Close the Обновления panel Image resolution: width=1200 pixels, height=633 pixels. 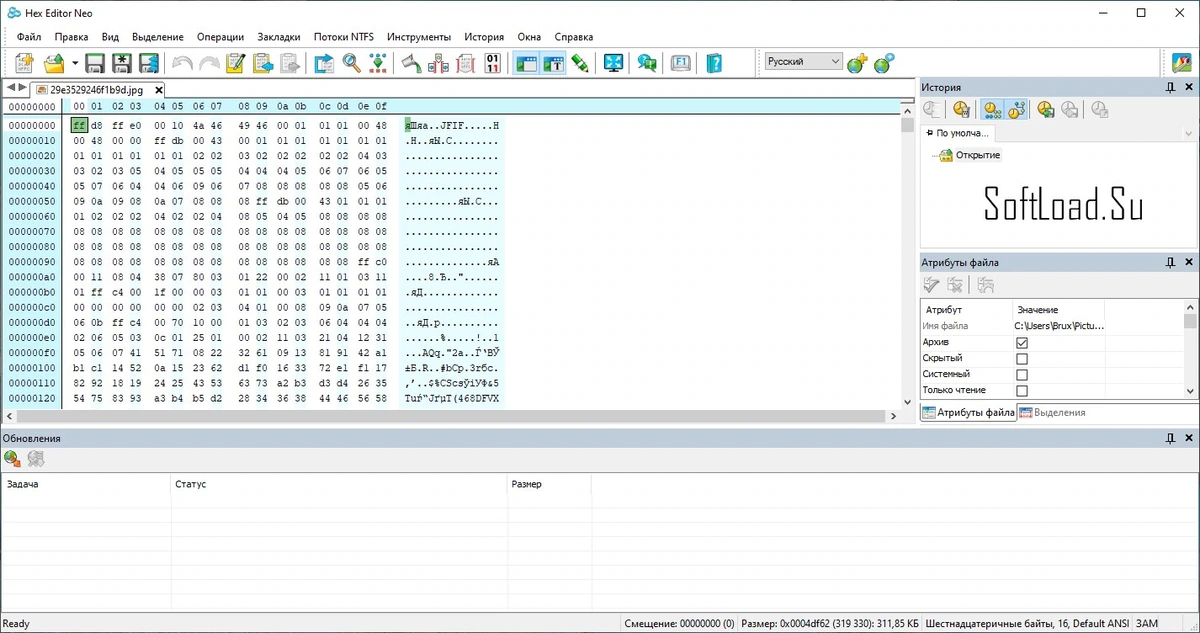coord(1190,438)
